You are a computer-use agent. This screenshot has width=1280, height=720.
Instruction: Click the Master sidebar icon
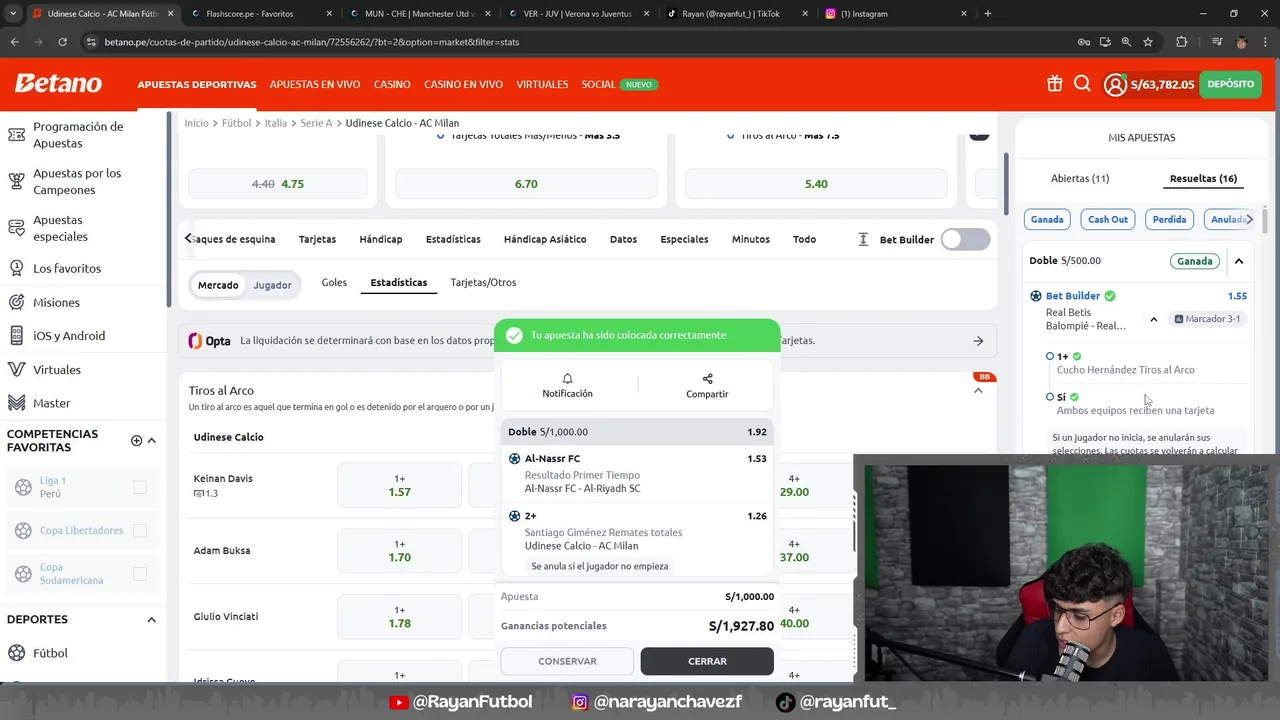tap(16, 403)
